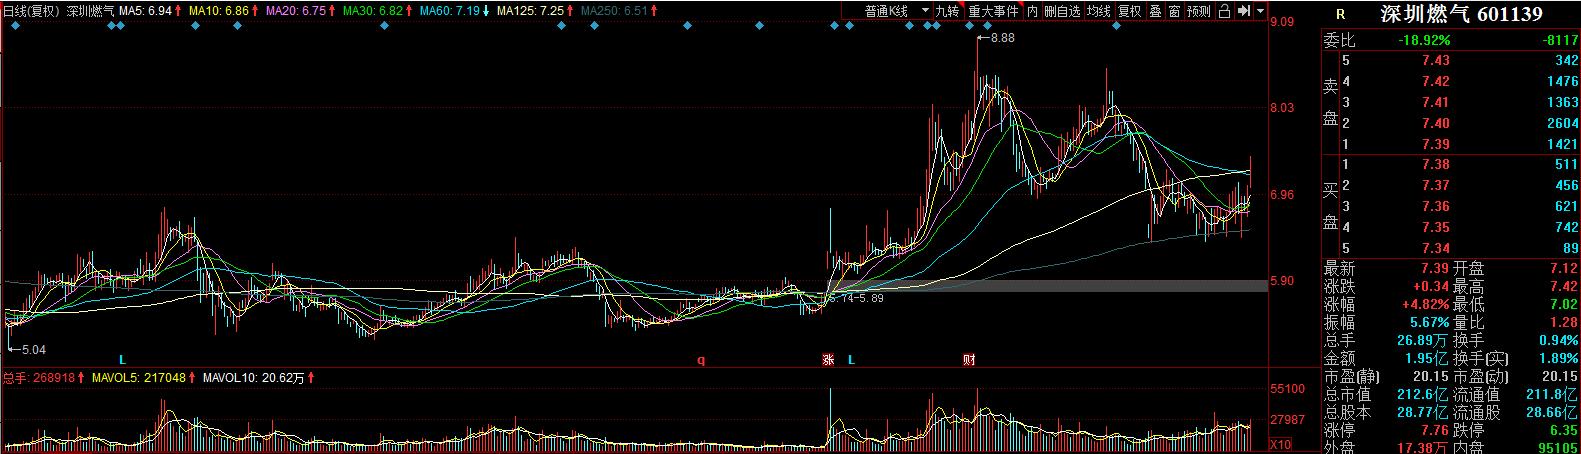Click the 委比 -18.92% row
The image size is (1581, 454).
tap(1450, 40)
